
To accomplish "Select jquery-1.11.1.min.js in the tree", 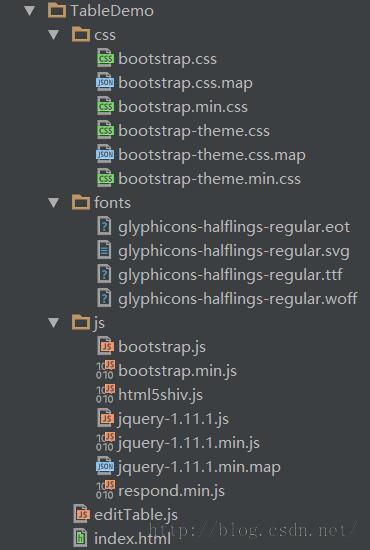I will 189,443.
